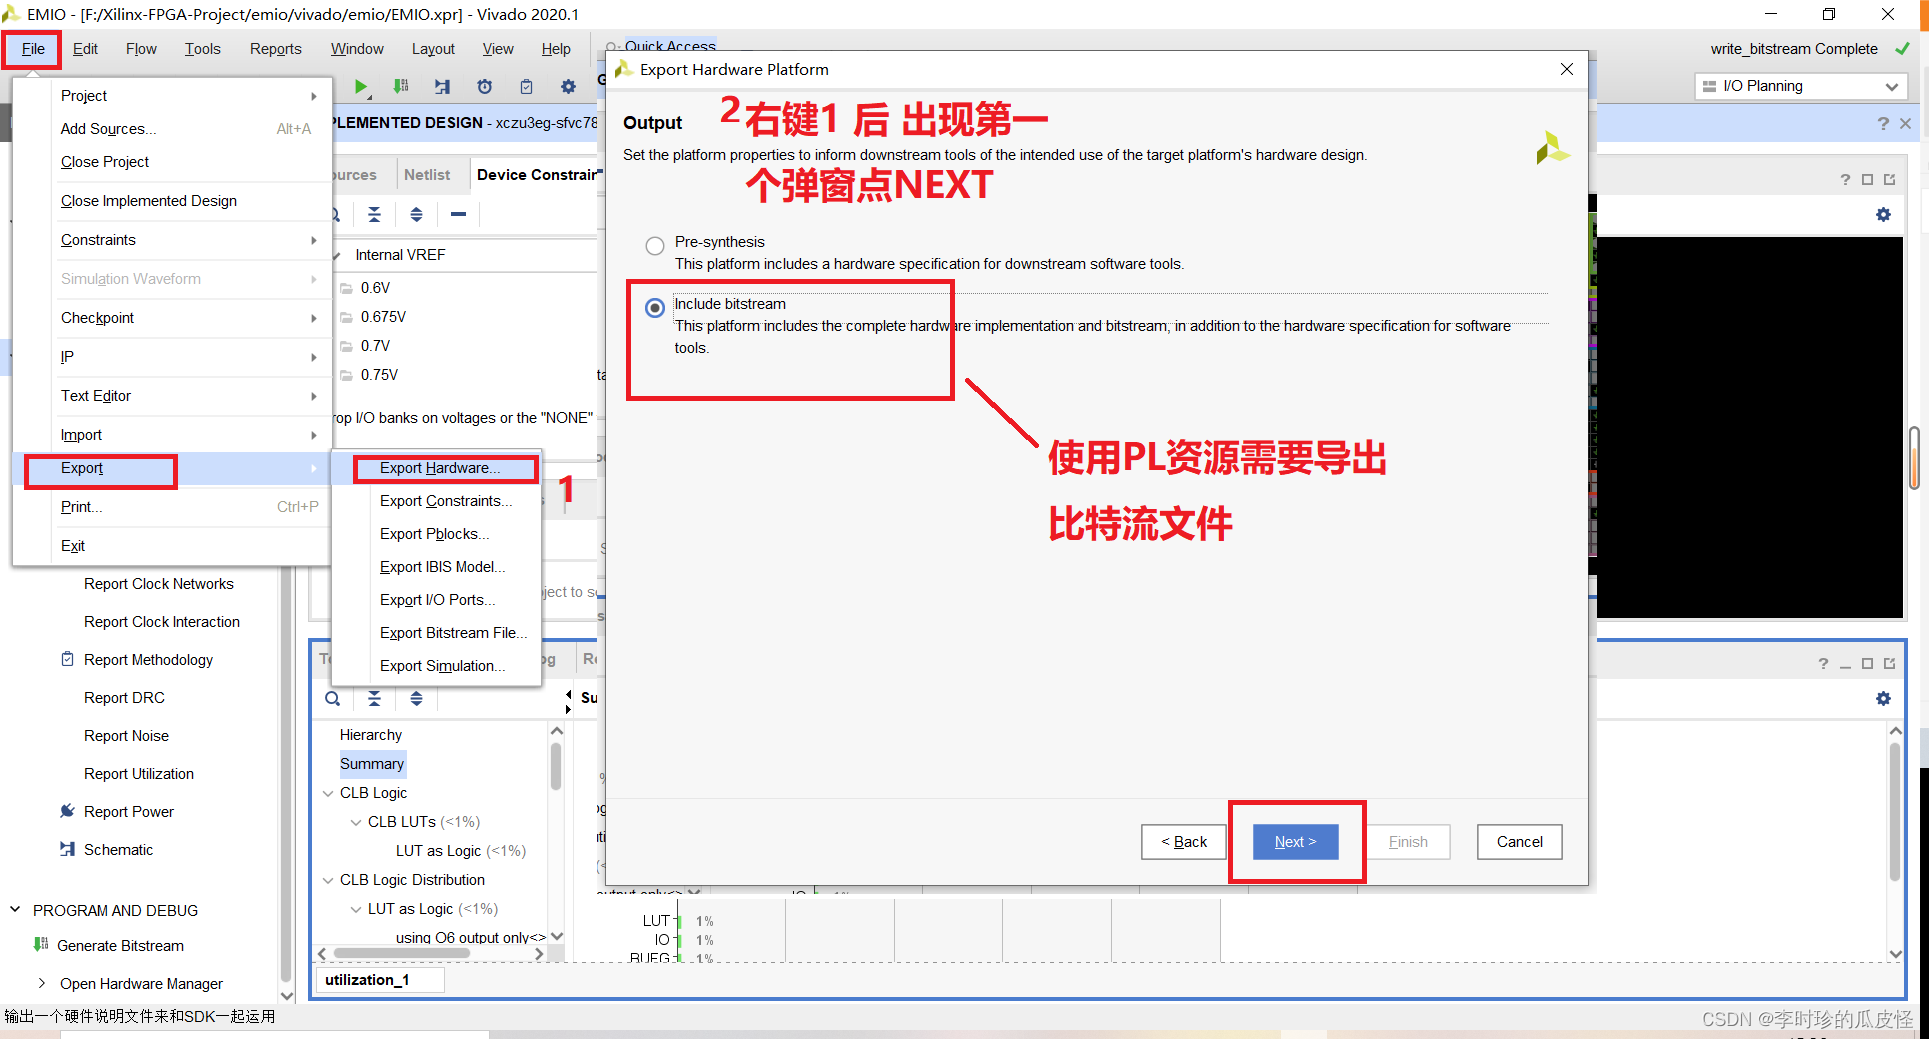
Task: Collapse all in utilization panel toolbar
Action: point(374,698)
